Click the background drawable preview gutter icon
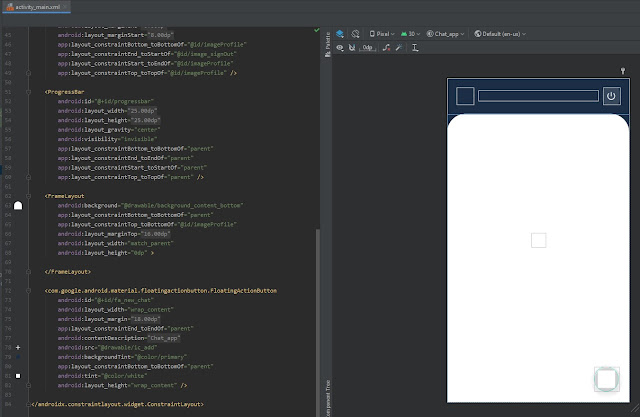 click(17, 205)
